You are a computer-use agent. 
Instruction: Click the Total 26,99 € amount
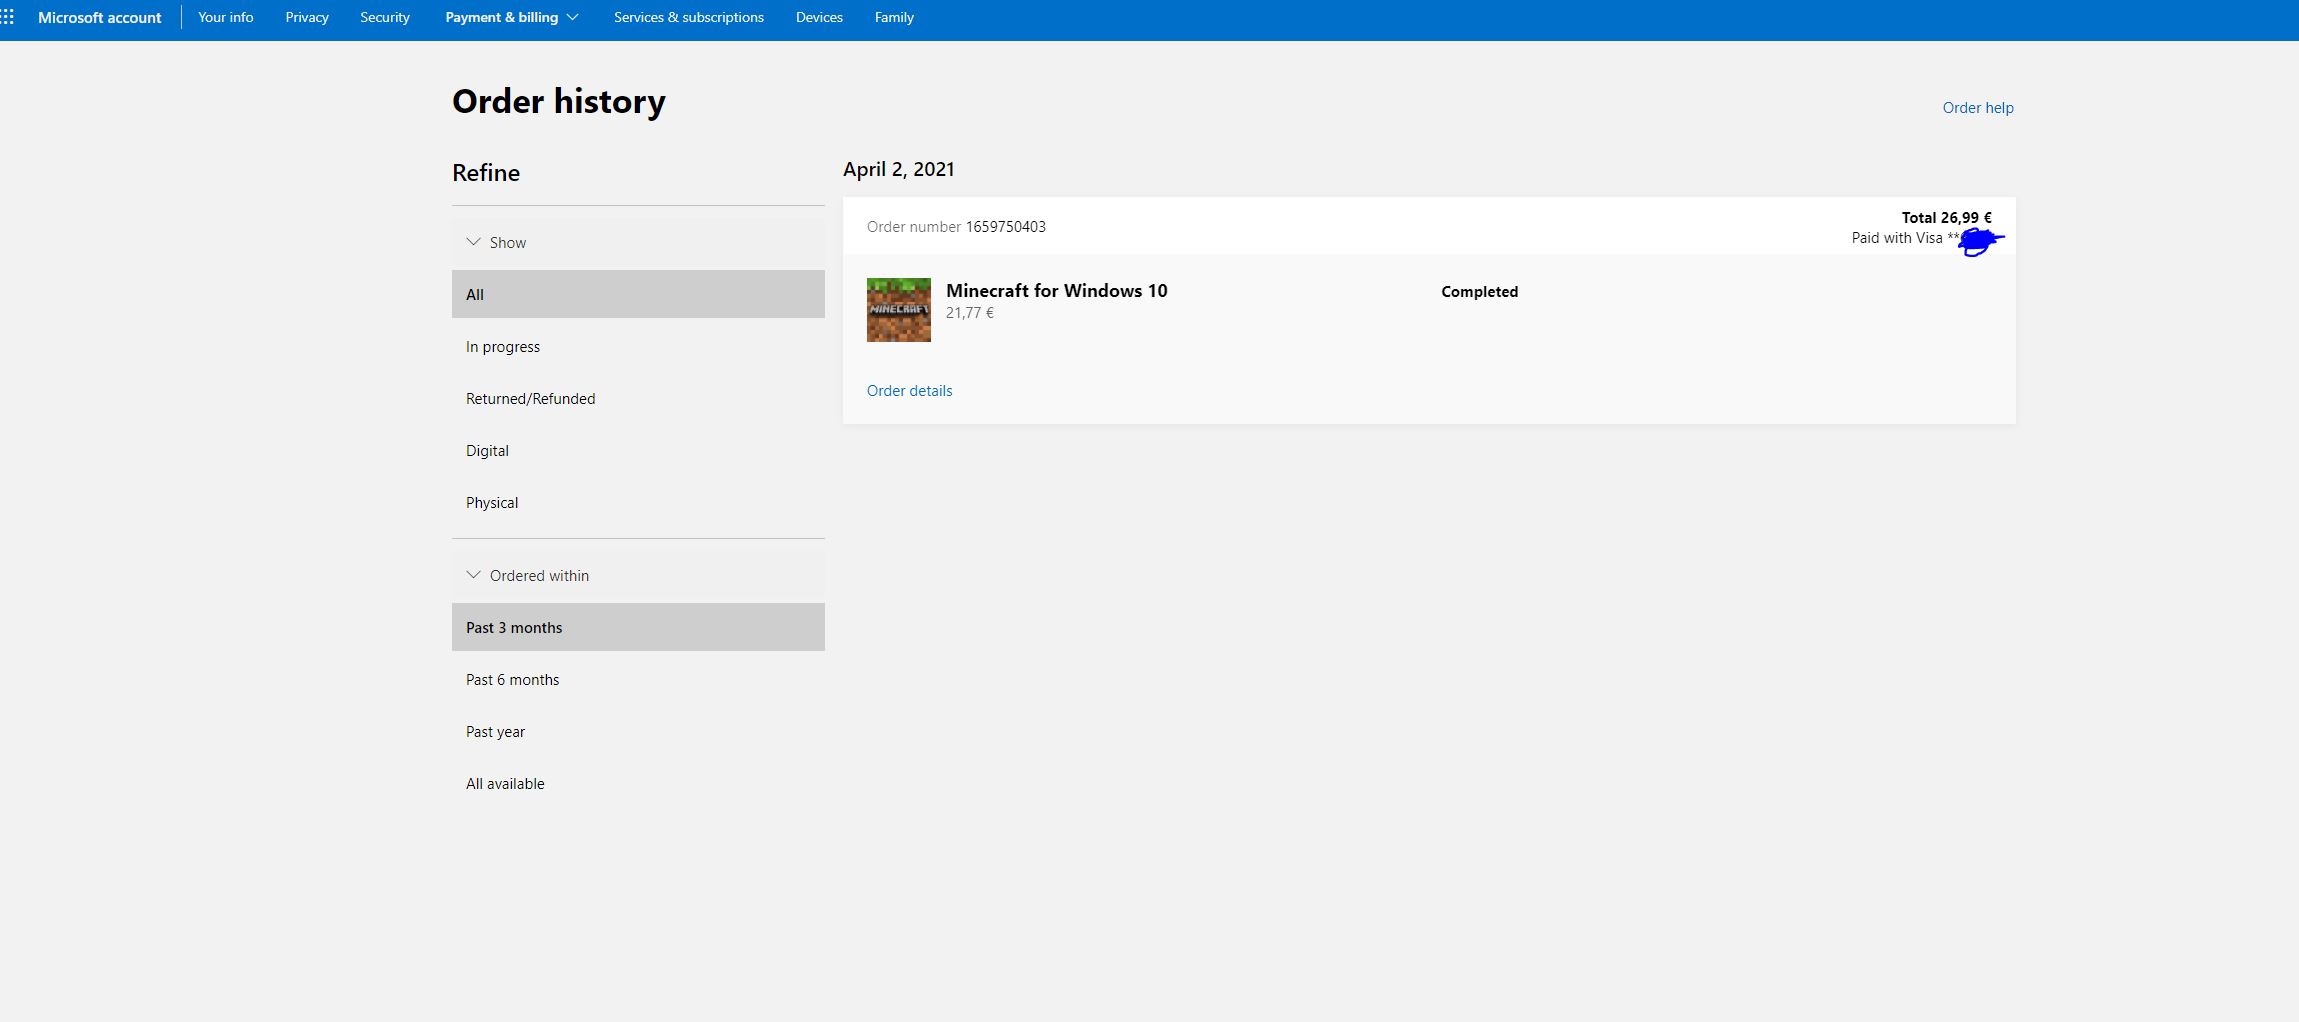1946,217
